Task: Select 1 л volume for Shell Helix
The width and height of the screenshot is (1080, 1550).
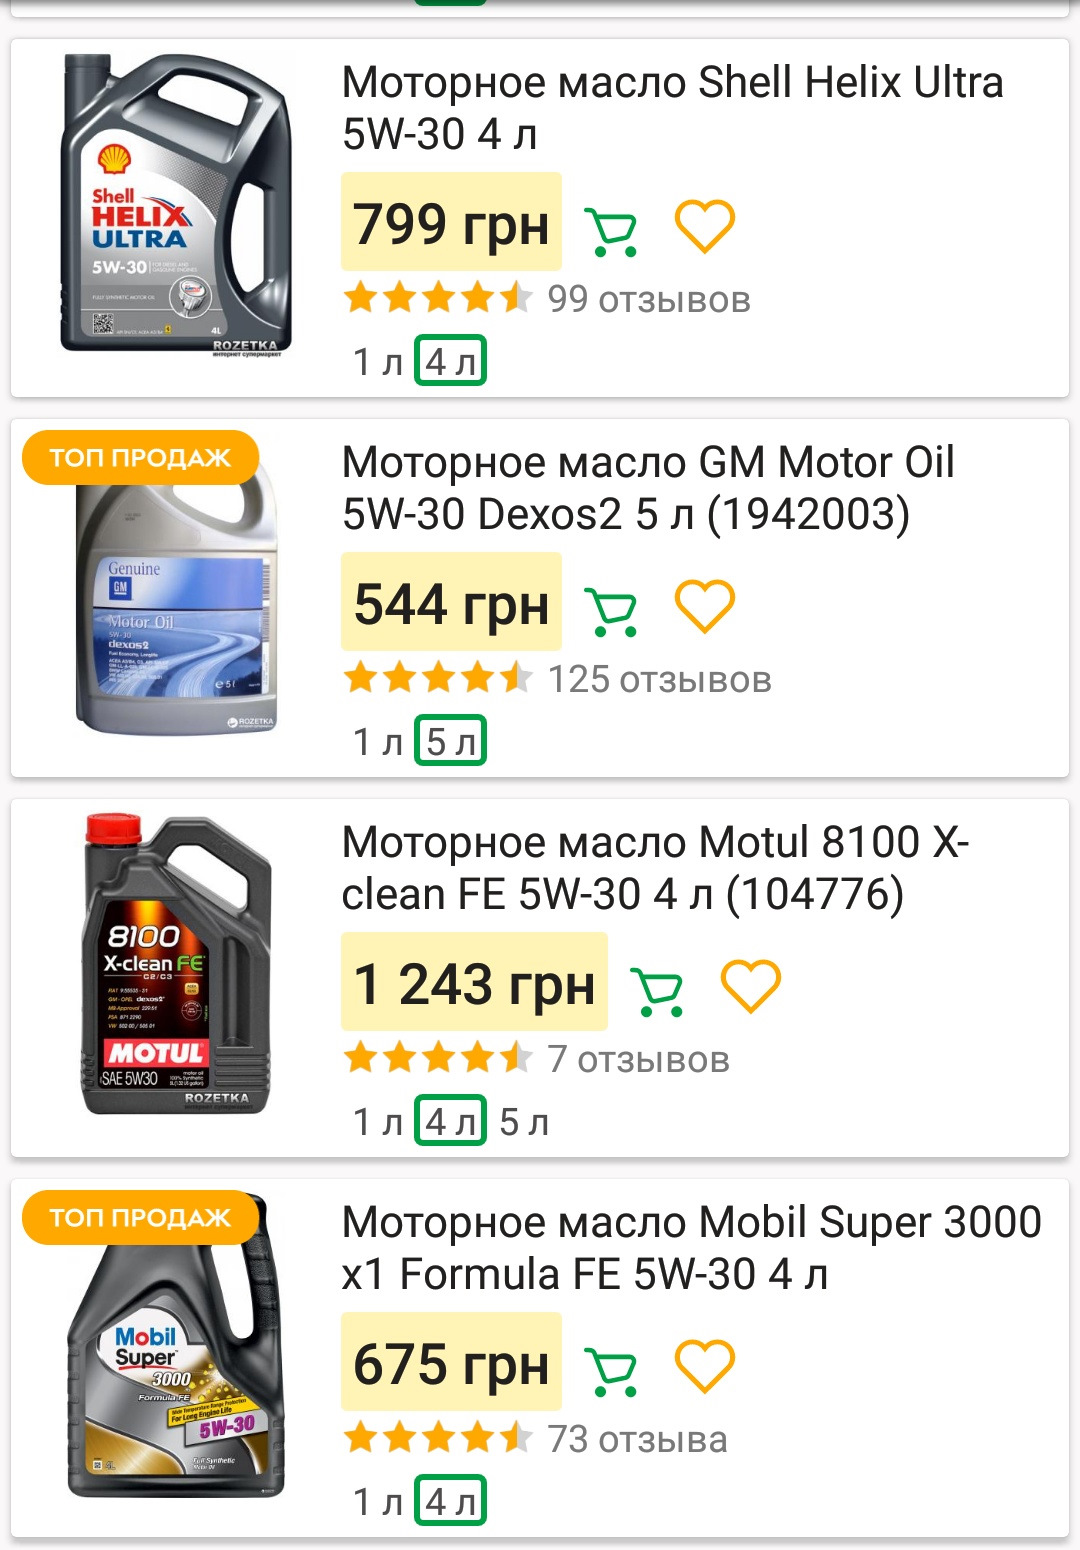Action: [377, 362]
